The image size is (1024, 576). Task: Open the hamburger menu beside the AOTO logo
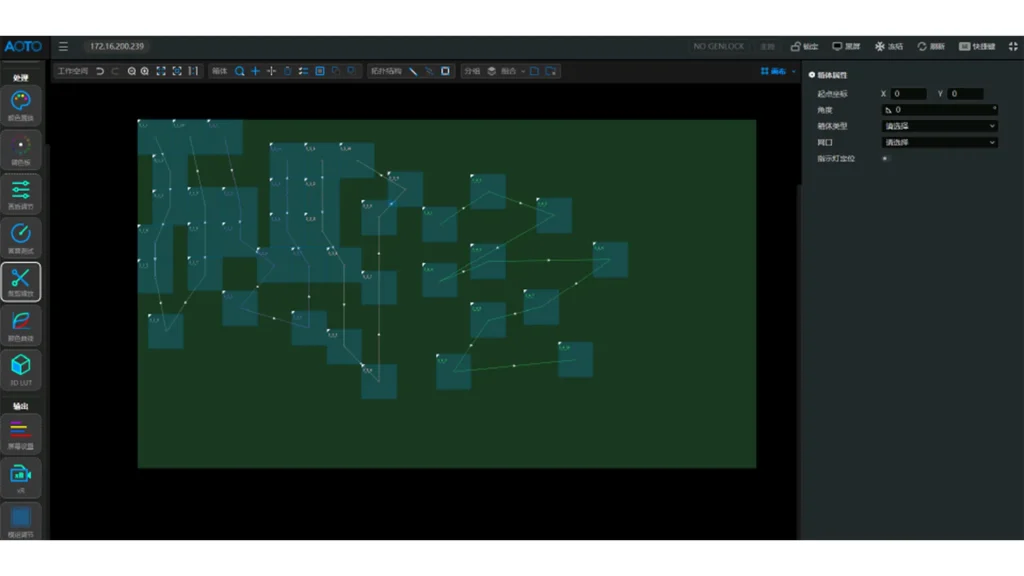tap(63, 46)
